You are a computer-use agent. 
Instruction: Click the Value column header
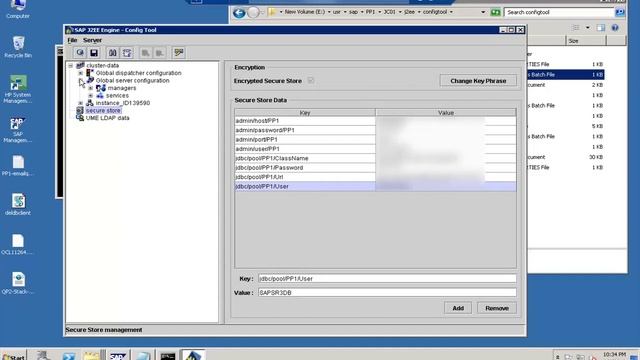point(446,113)
